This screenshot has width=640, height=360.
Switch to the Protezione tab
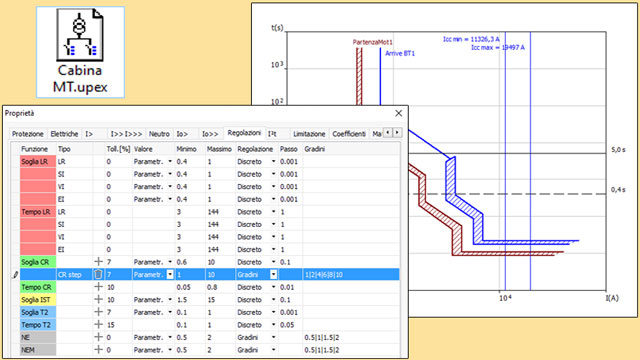[x=27, y=134]
